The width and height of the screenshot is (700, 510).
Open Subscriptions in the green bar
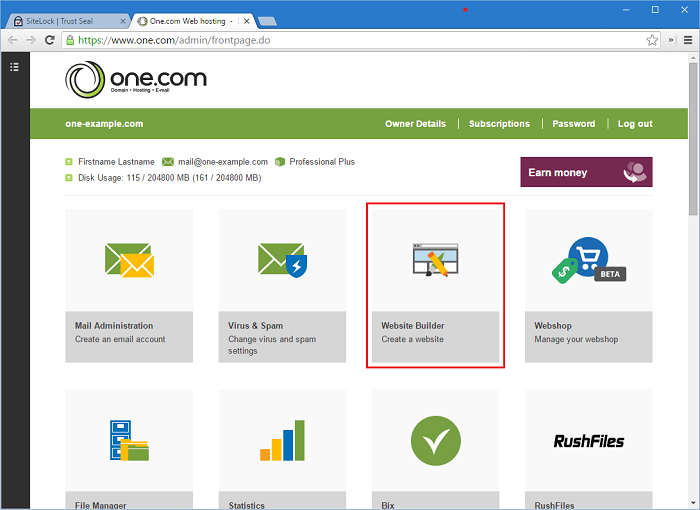click(499, 124)
